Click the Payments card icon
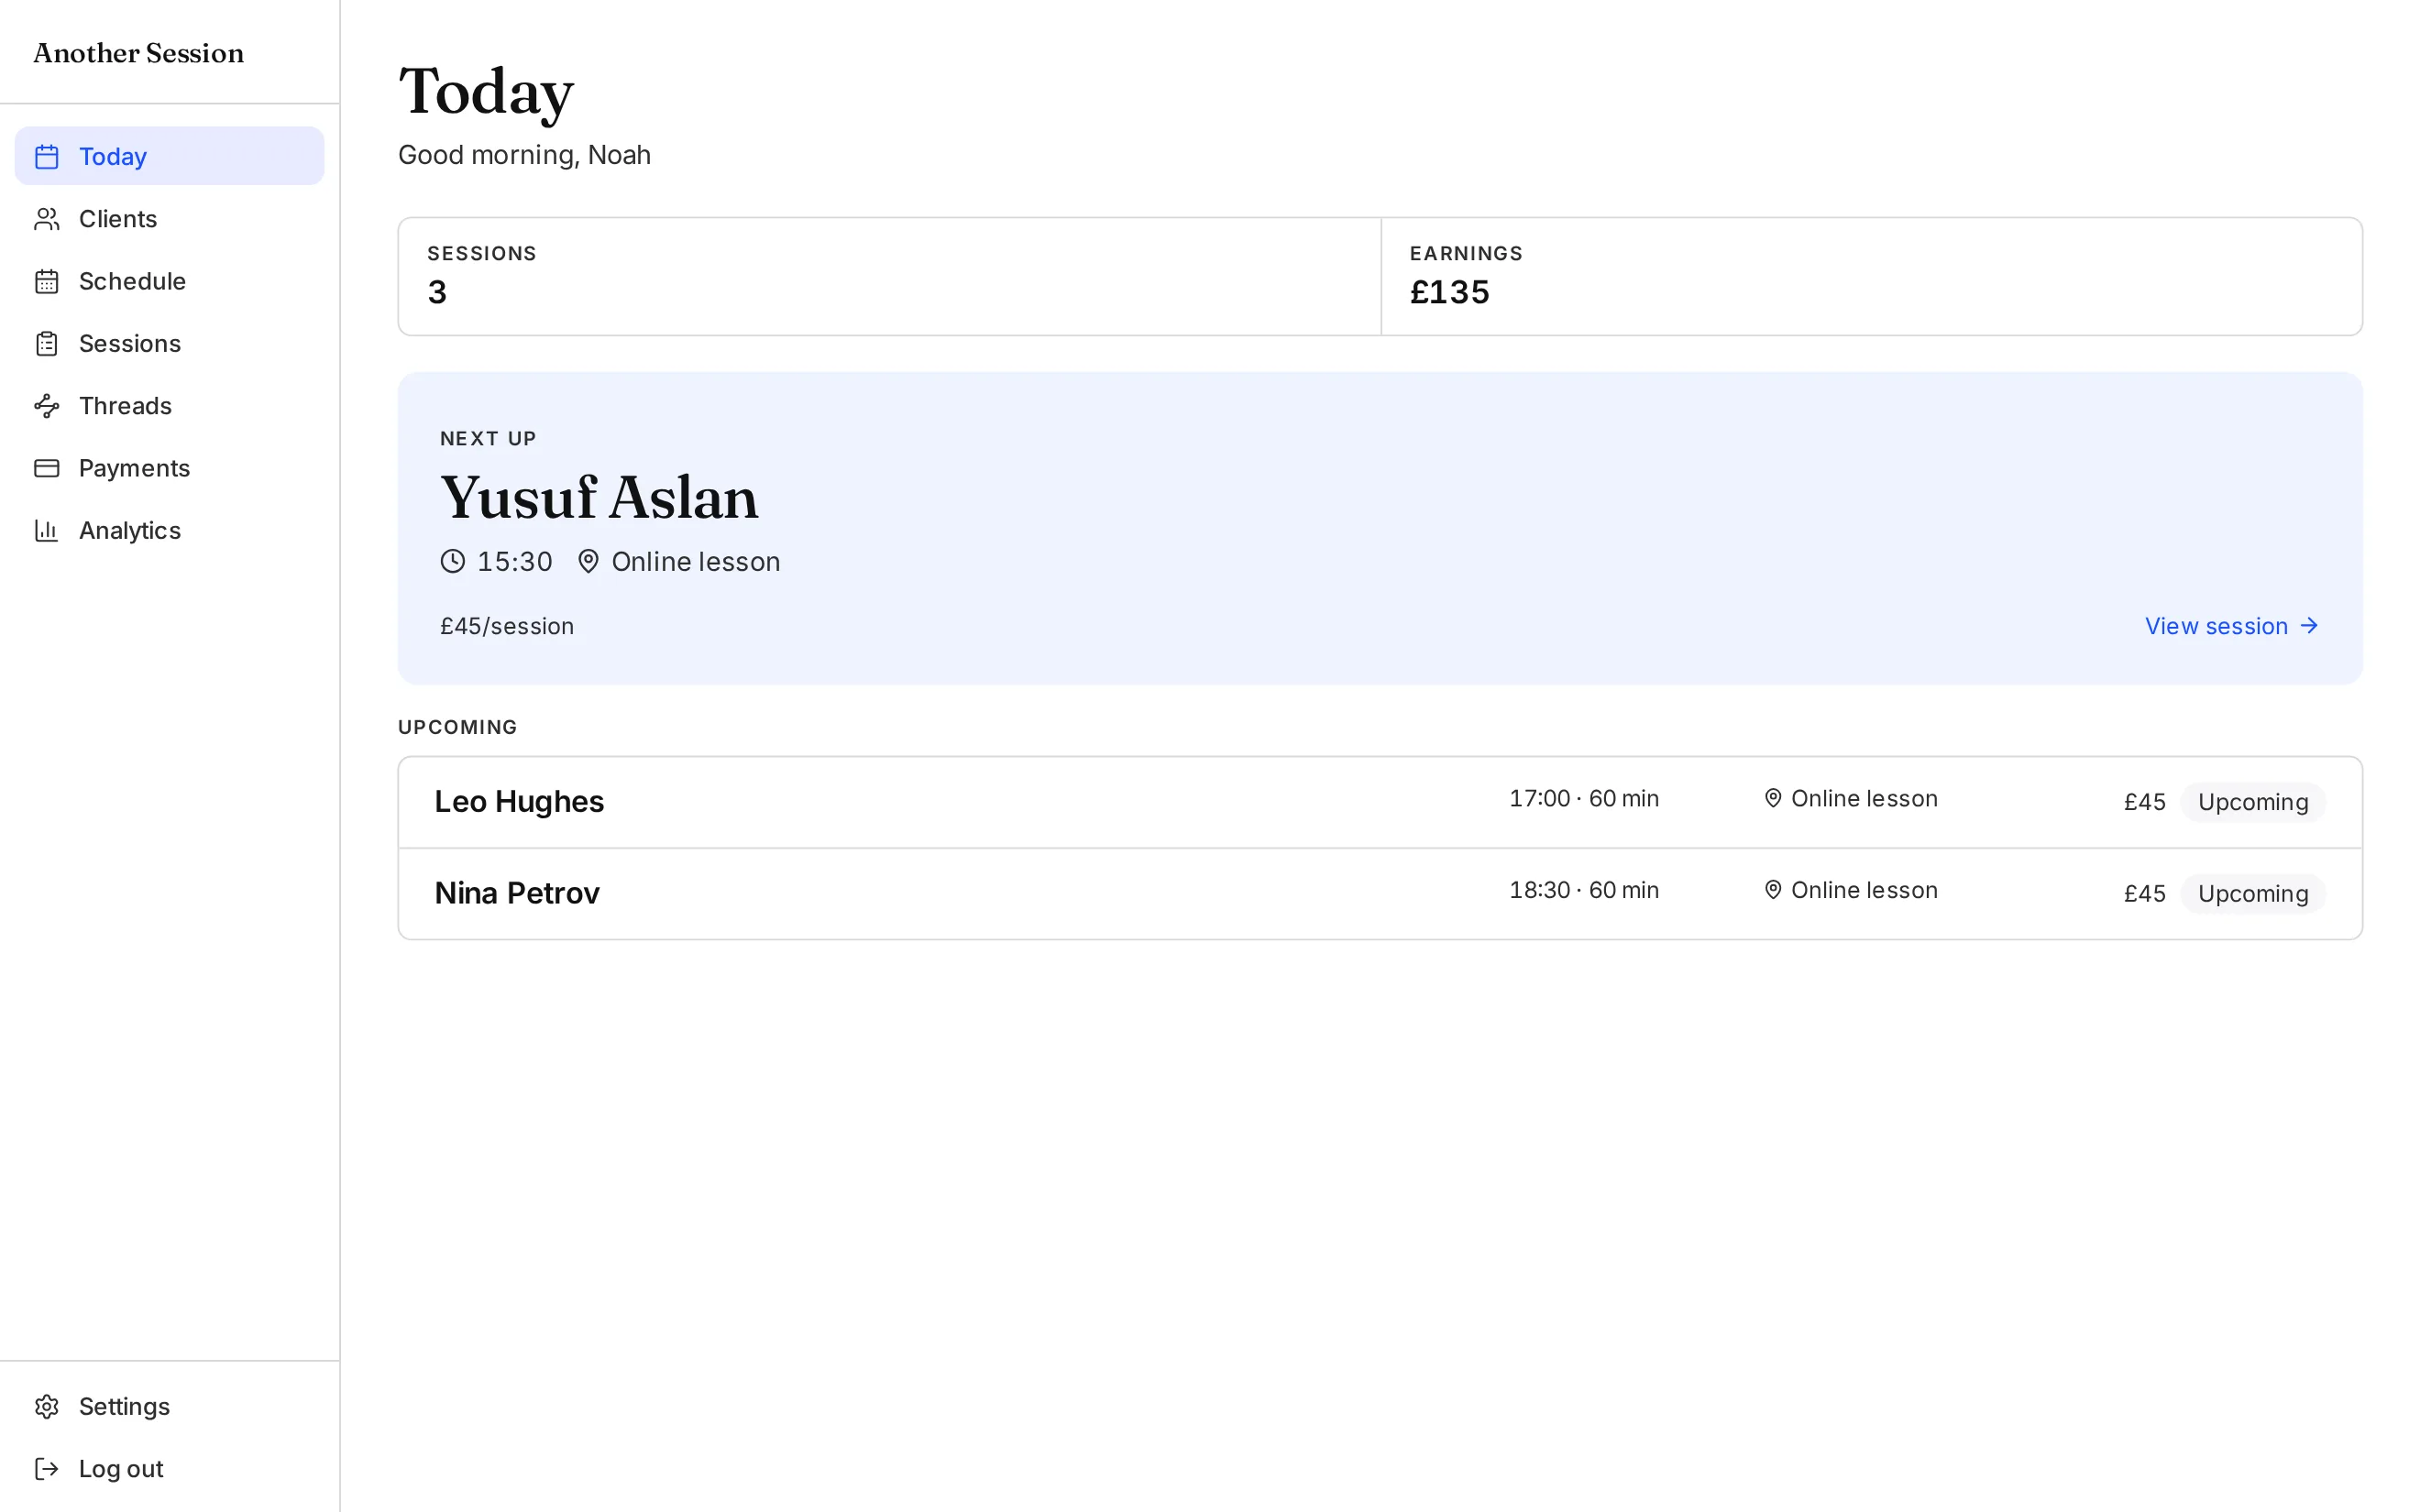This screenshot has height=1512, width=2420. click(x=47, y=468)
